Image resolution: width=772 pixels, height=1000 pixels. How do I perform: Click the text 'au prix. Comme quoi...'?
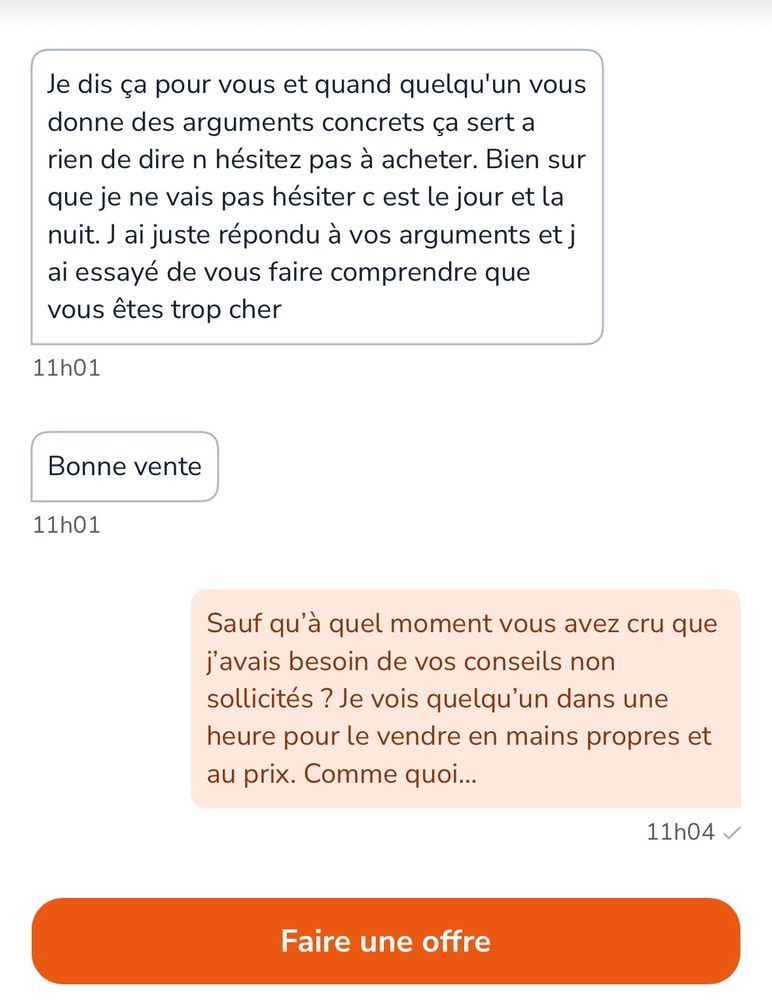click(x=342, y=774)
